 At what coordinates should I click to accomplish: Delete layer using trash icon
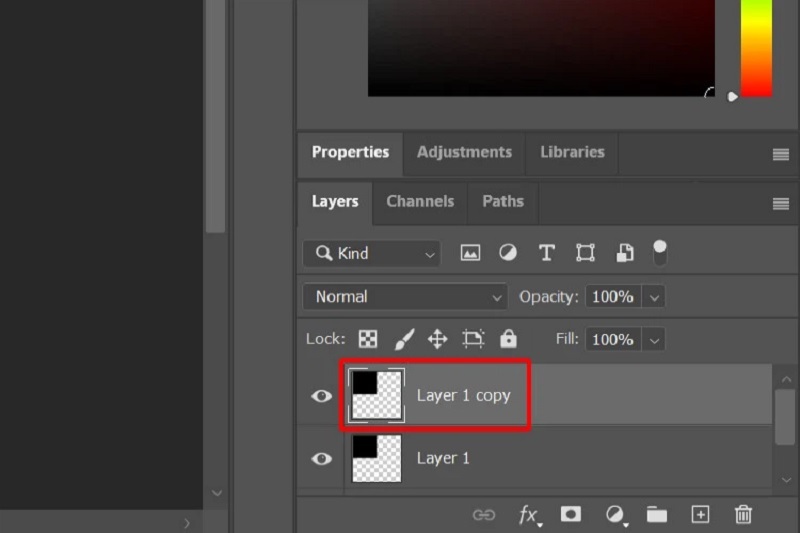743,514
